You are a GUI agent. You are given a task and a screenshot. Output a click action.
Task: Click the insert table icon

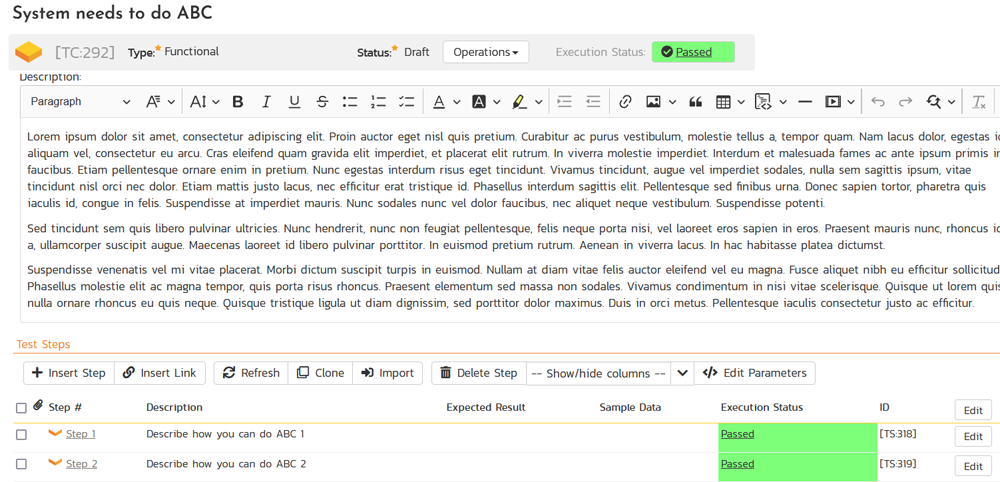pyautogui.click(x=723, y=101)
